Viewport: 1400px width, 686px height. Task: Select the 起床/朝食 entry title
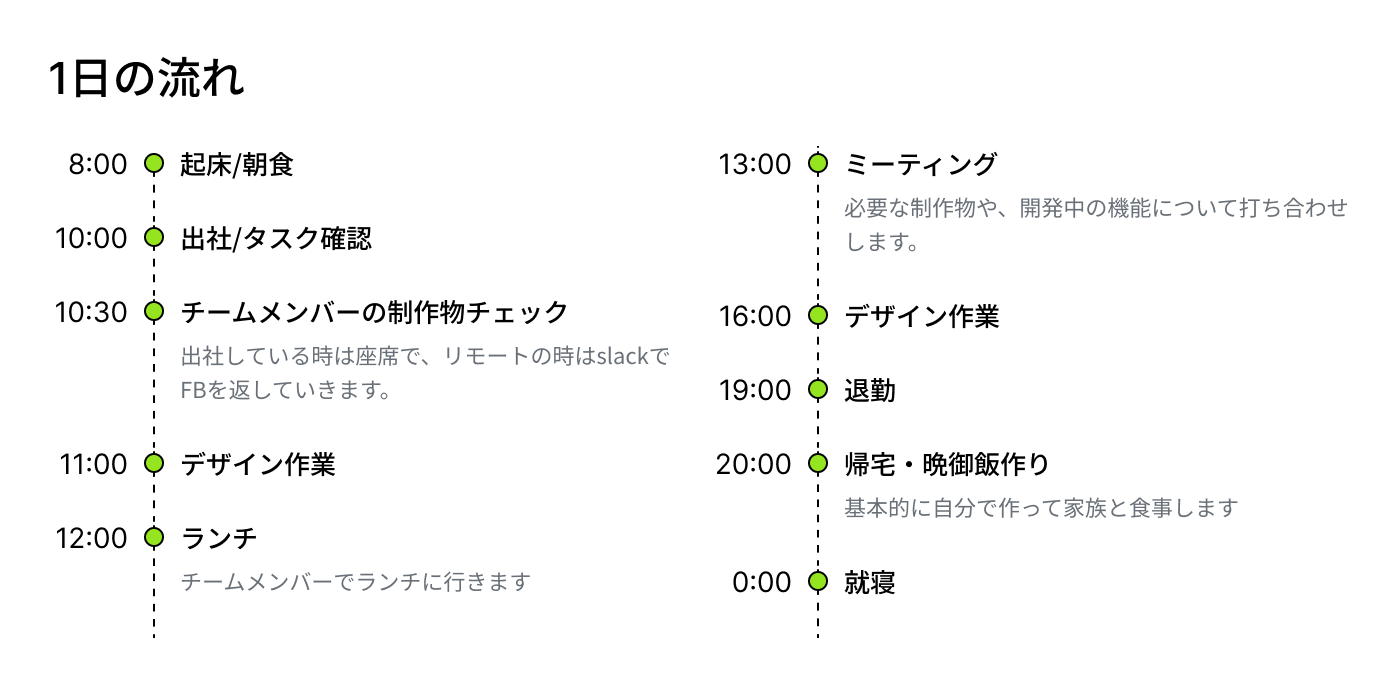click(x=237, y=164)
